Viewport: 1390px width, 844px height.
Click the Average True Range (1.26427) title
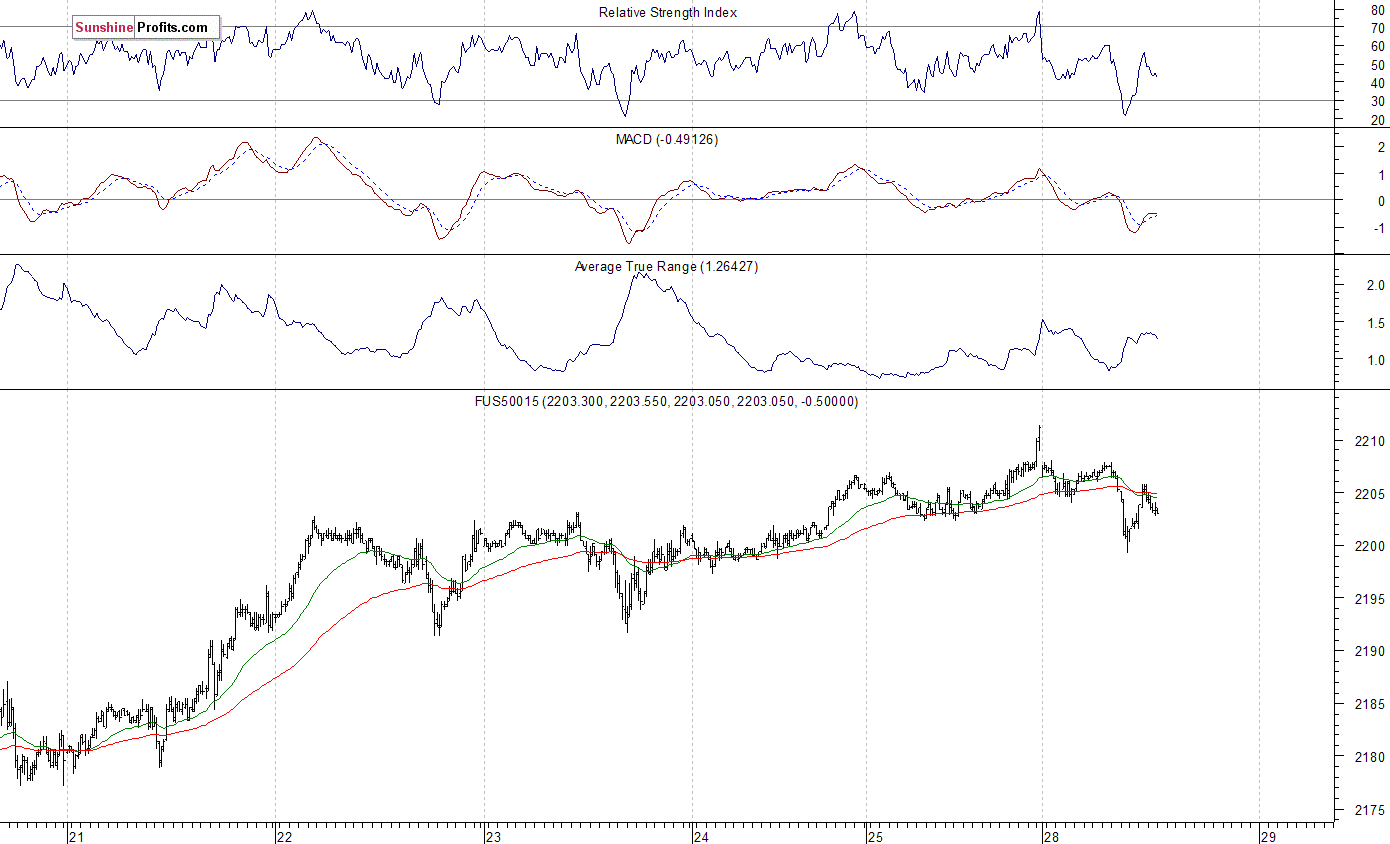pyautogui.click(x=666, y=266)
